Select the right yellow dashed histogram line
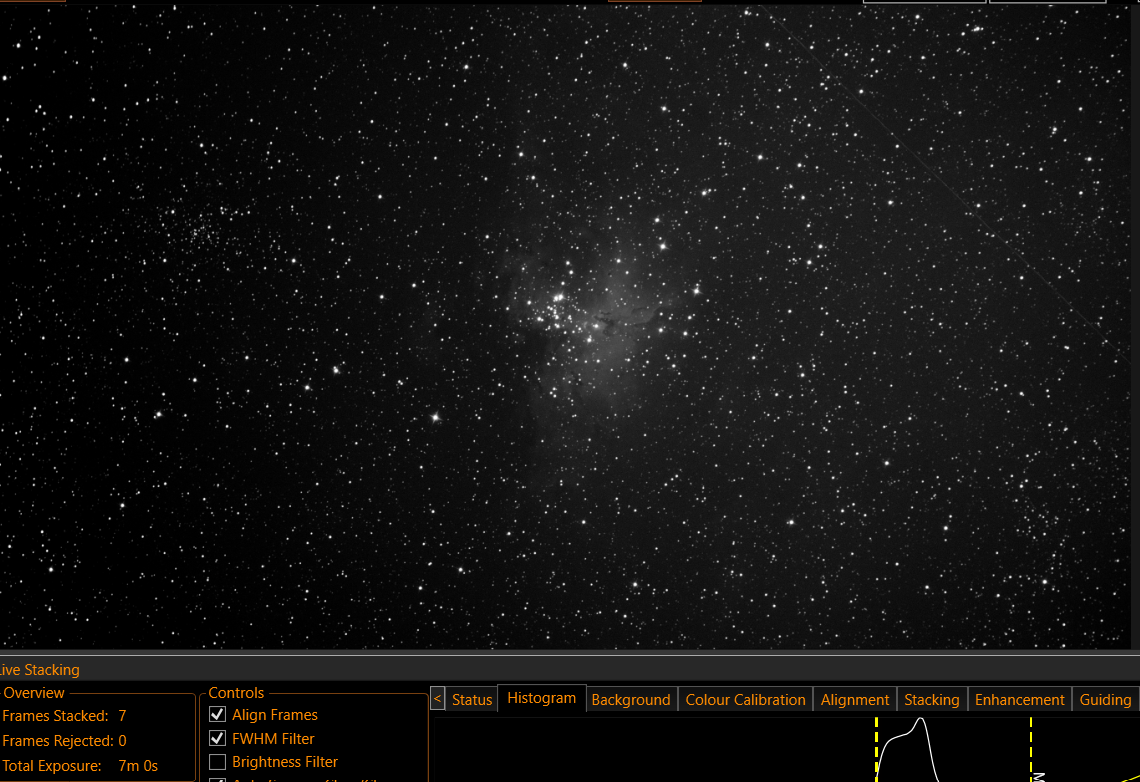Screen dimensions: 1140x782 1031,749
